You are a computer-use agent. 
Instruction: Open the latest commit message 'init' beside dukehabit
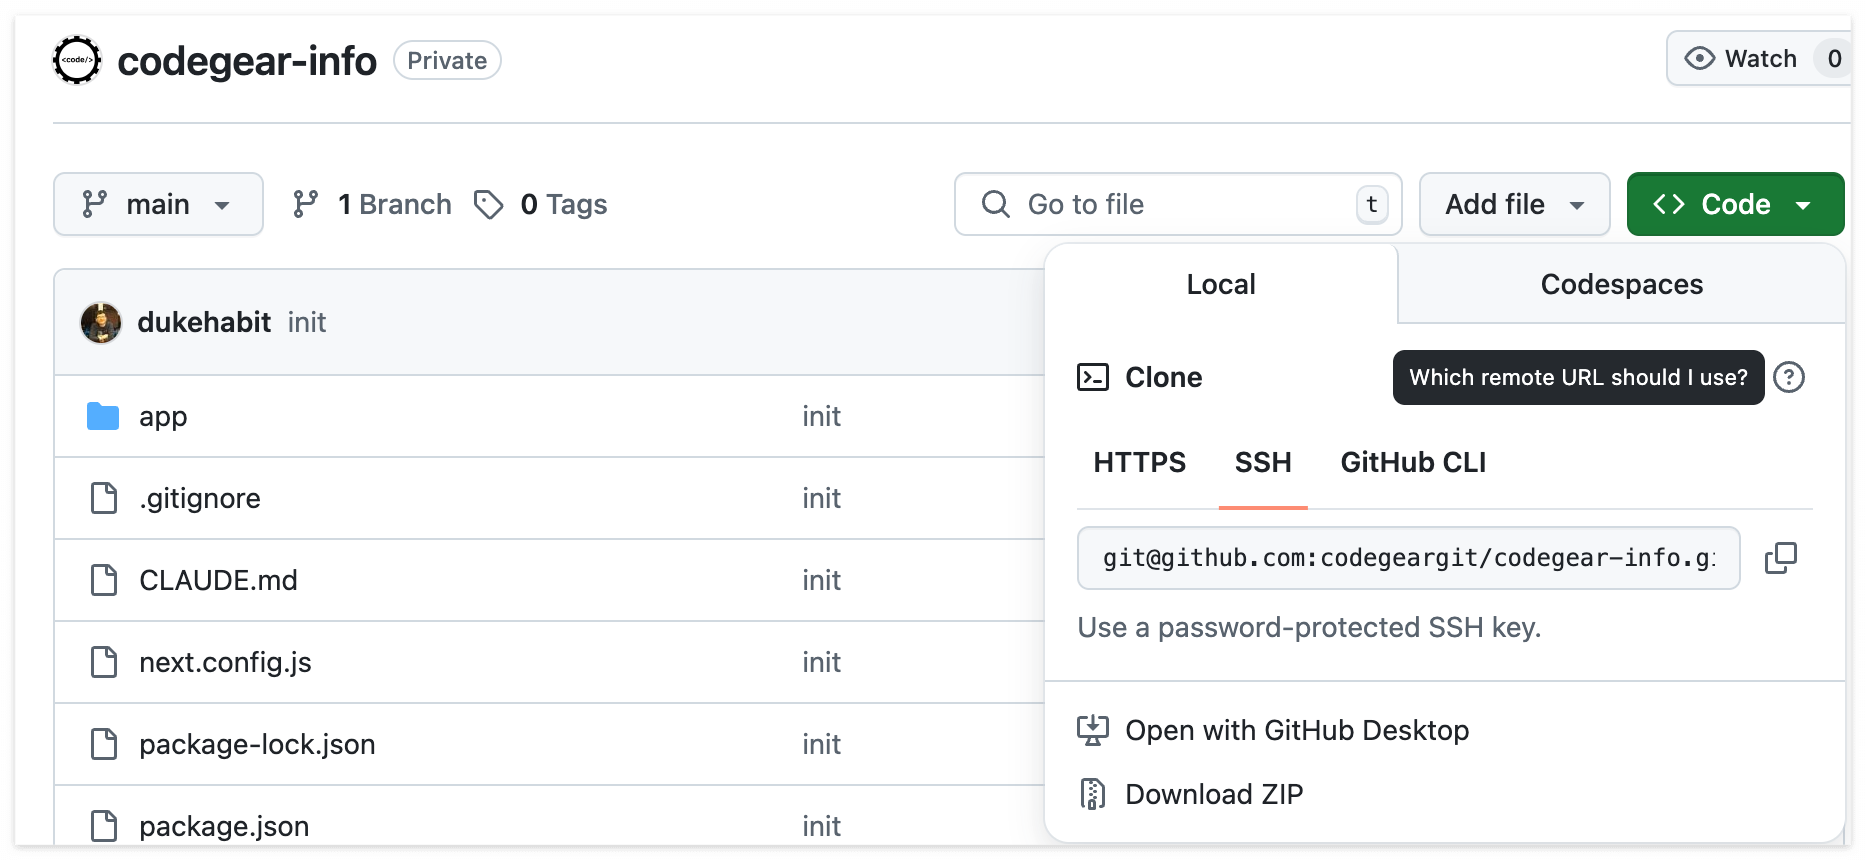tap(307, 322)
